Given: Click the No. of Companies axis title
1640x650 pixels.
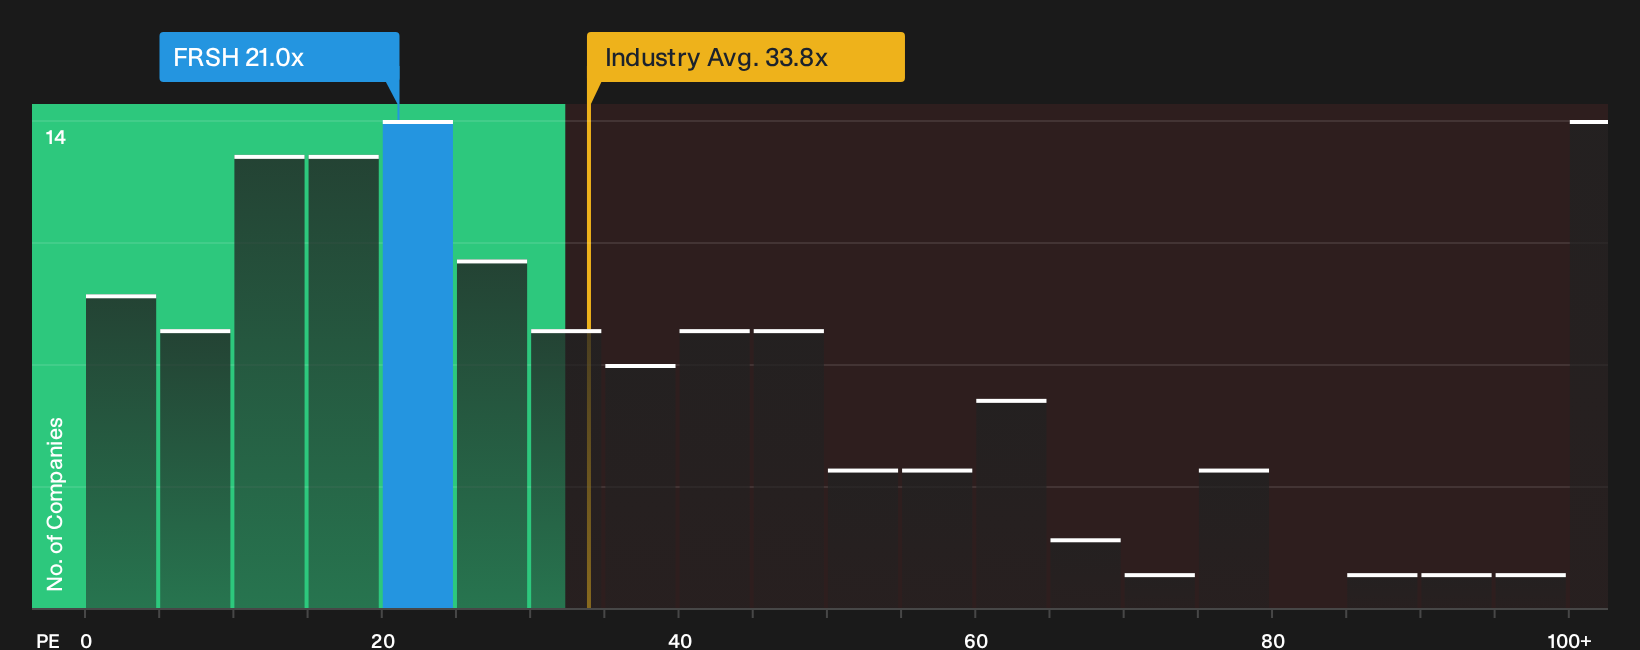Looking at the screenshot, I should coord(55,504).
